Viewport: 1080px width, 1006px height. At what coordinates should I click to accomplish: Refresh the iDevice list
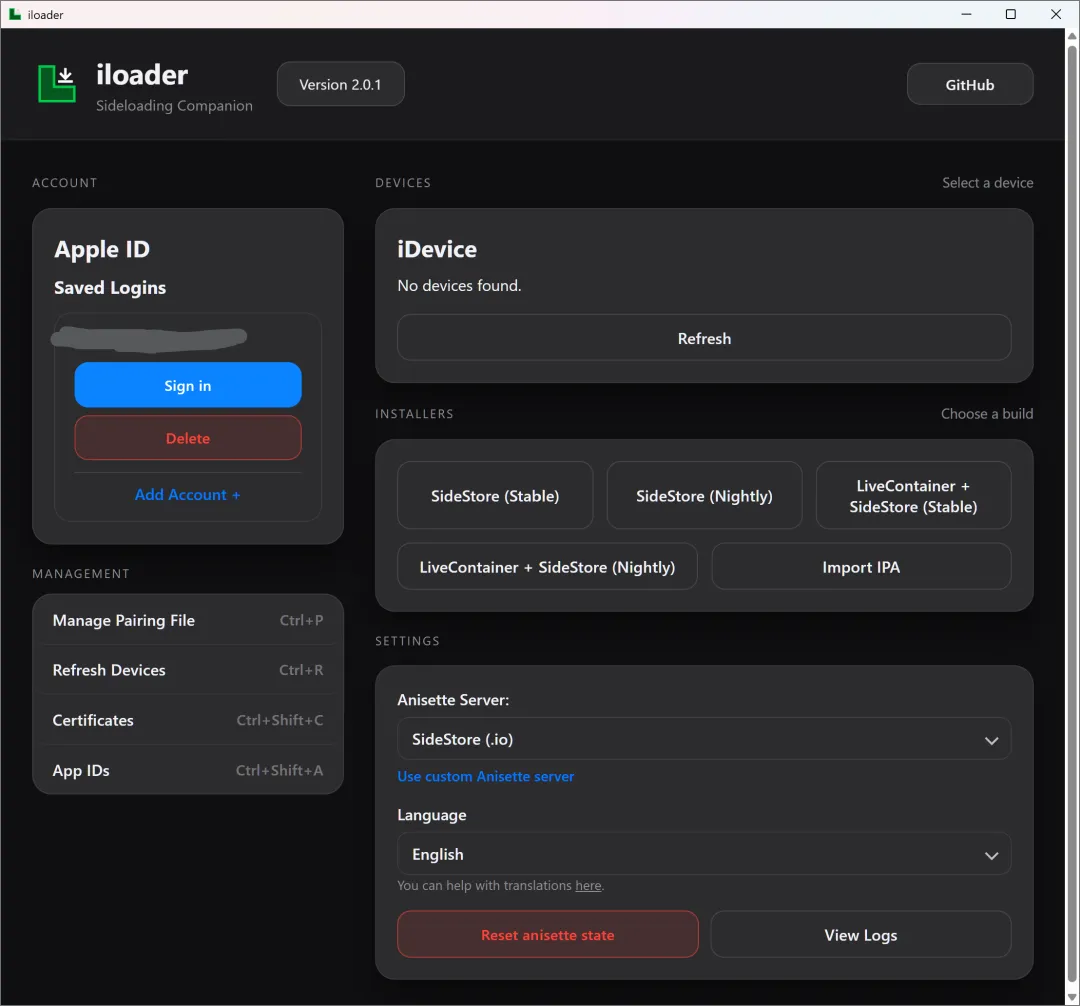pos(704,338)
